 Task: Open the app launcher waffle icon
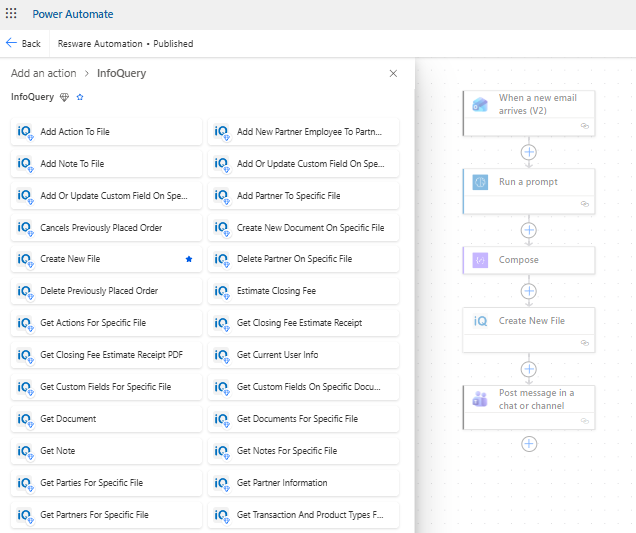click(11, 14)
